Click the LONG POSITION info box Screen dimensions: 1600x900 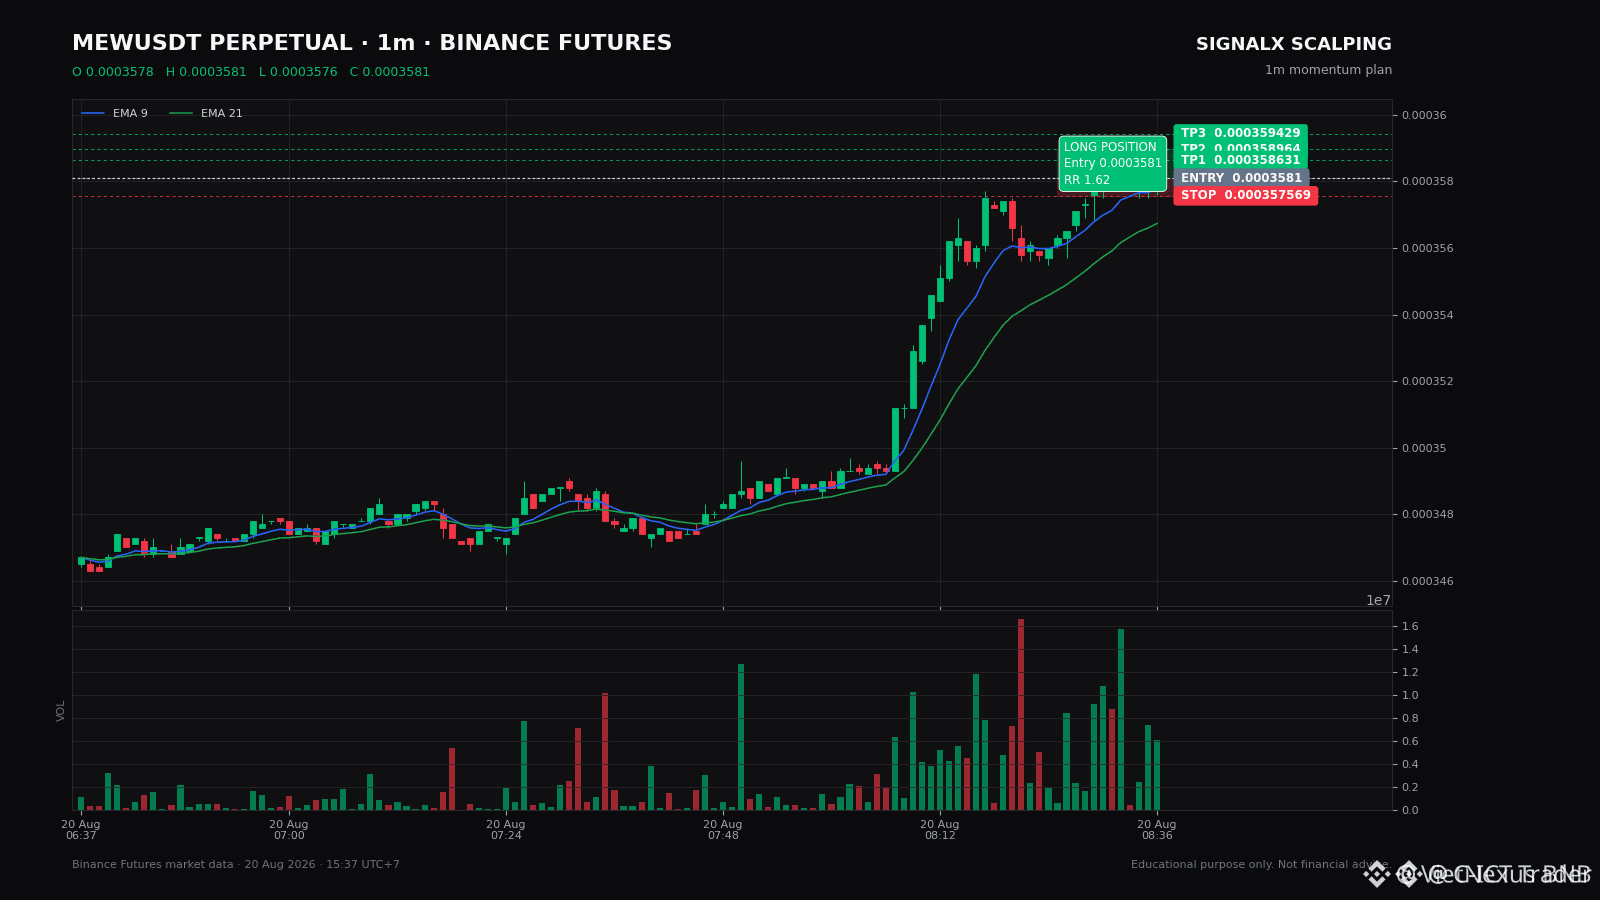1112,163
